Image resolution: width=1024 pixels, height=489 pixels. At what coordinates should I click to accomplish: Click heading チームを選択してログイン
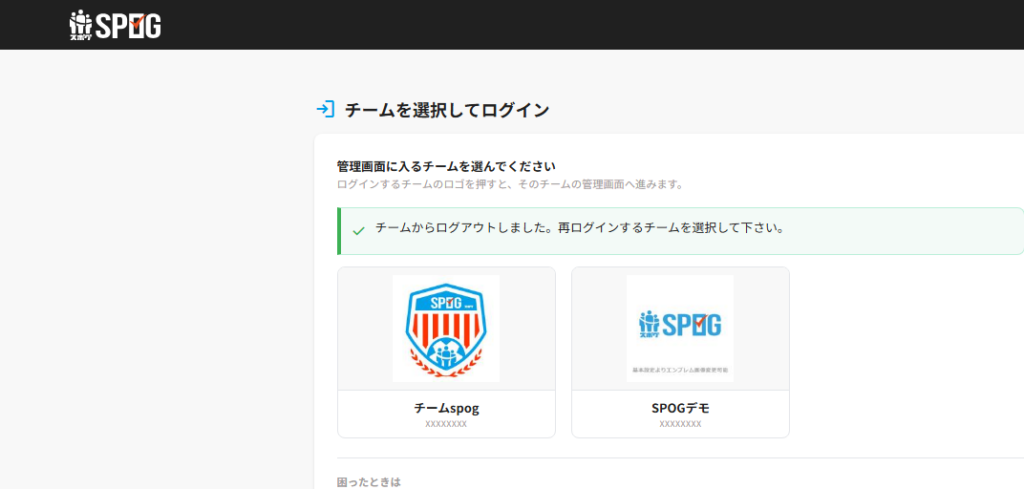(x=447, y=110)
